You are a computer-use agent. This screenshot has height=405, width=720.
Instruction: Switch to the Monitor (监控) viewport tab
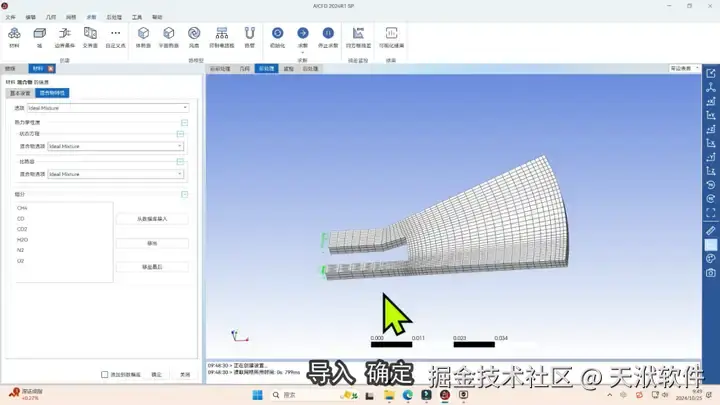pos(288,68)
